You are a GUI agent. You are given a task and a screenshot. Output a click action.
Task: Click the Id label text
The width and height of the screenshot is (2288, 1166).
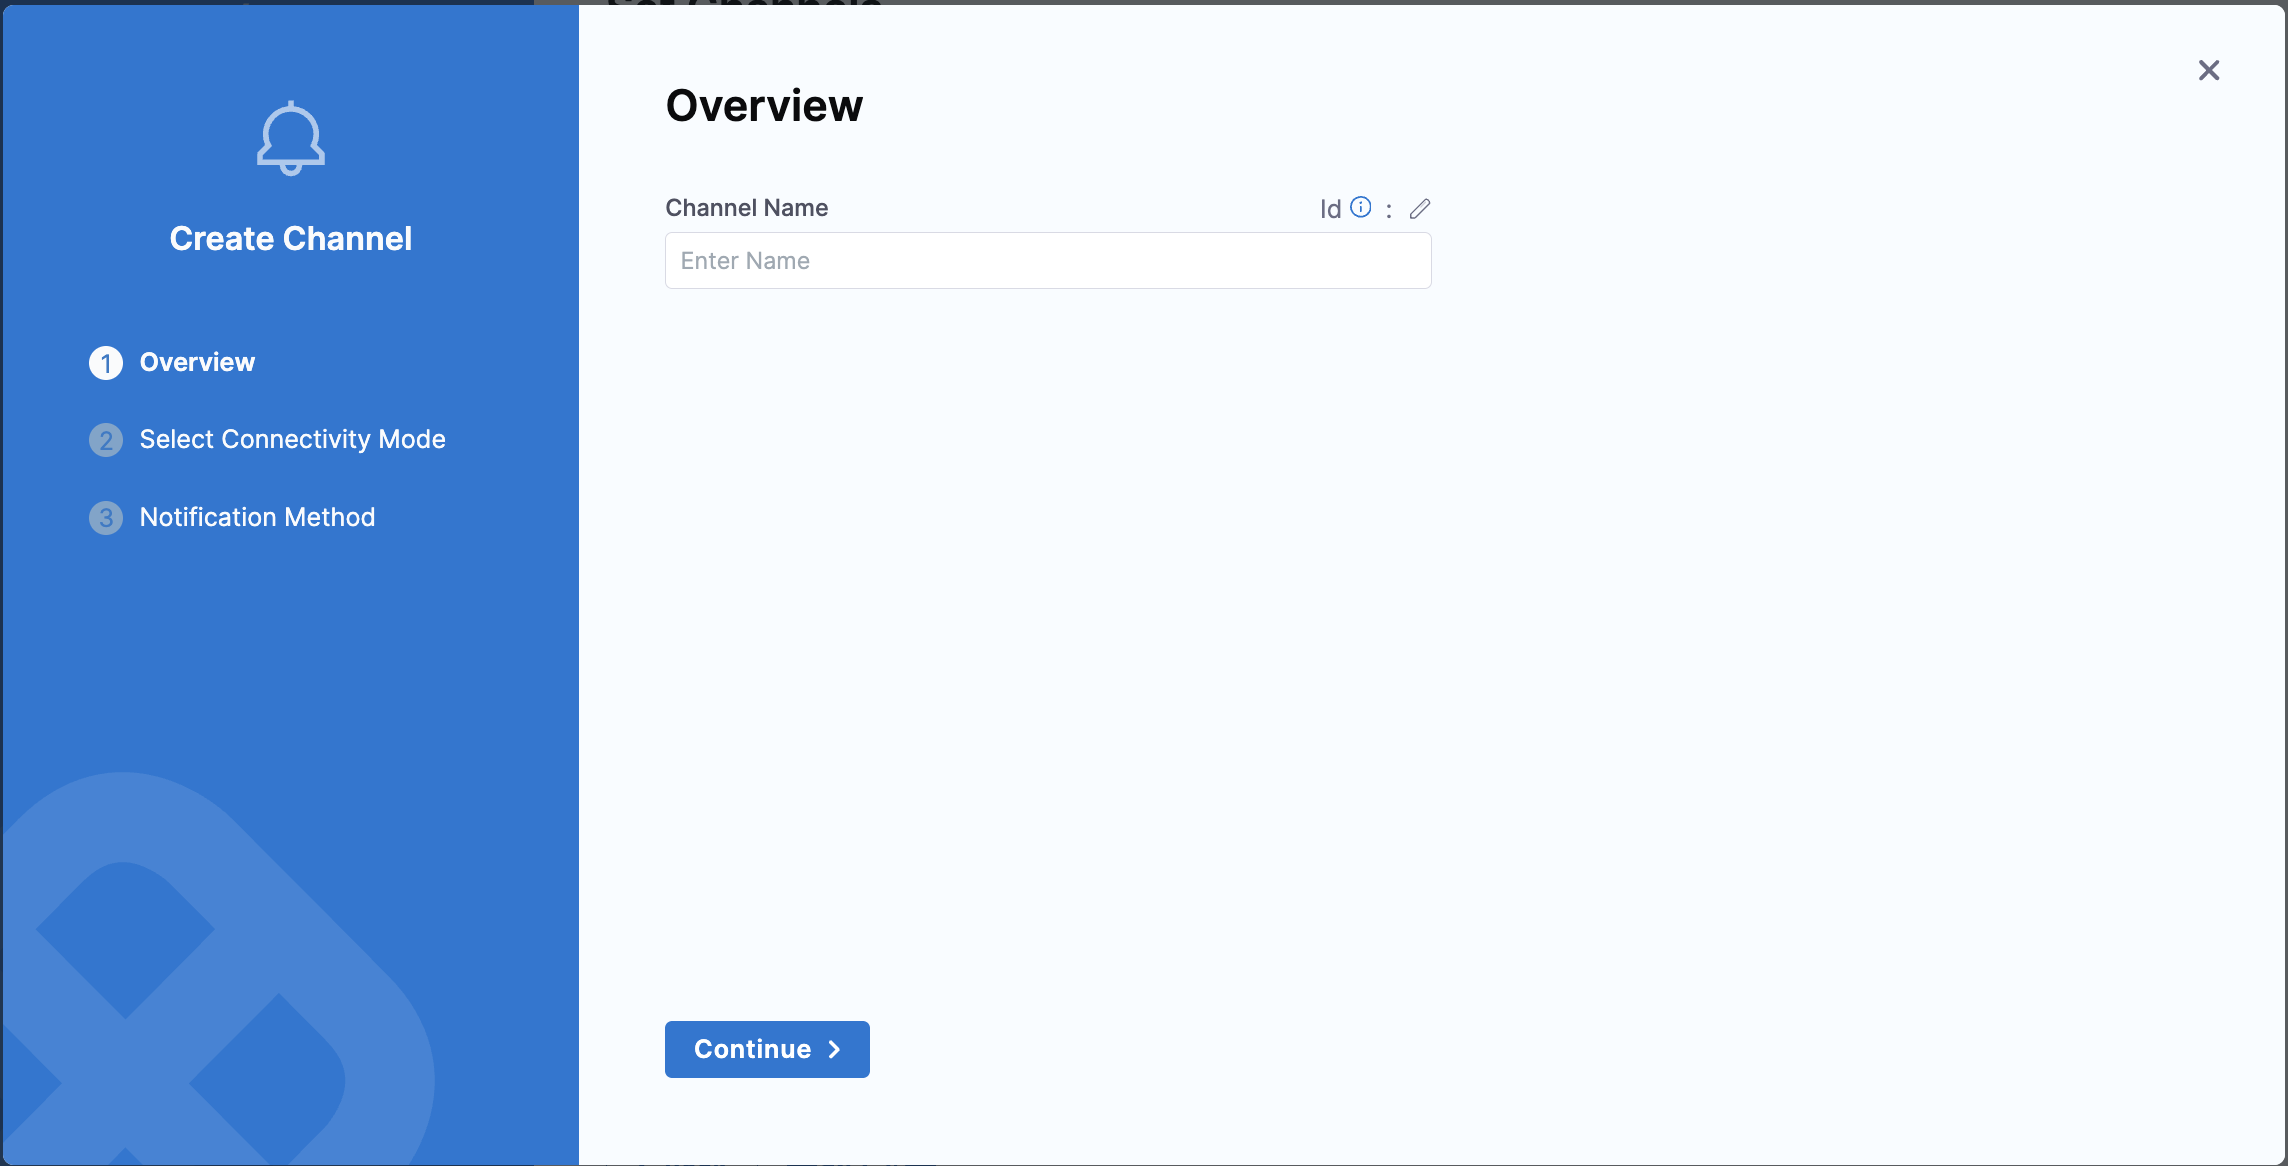[1329, 209]
